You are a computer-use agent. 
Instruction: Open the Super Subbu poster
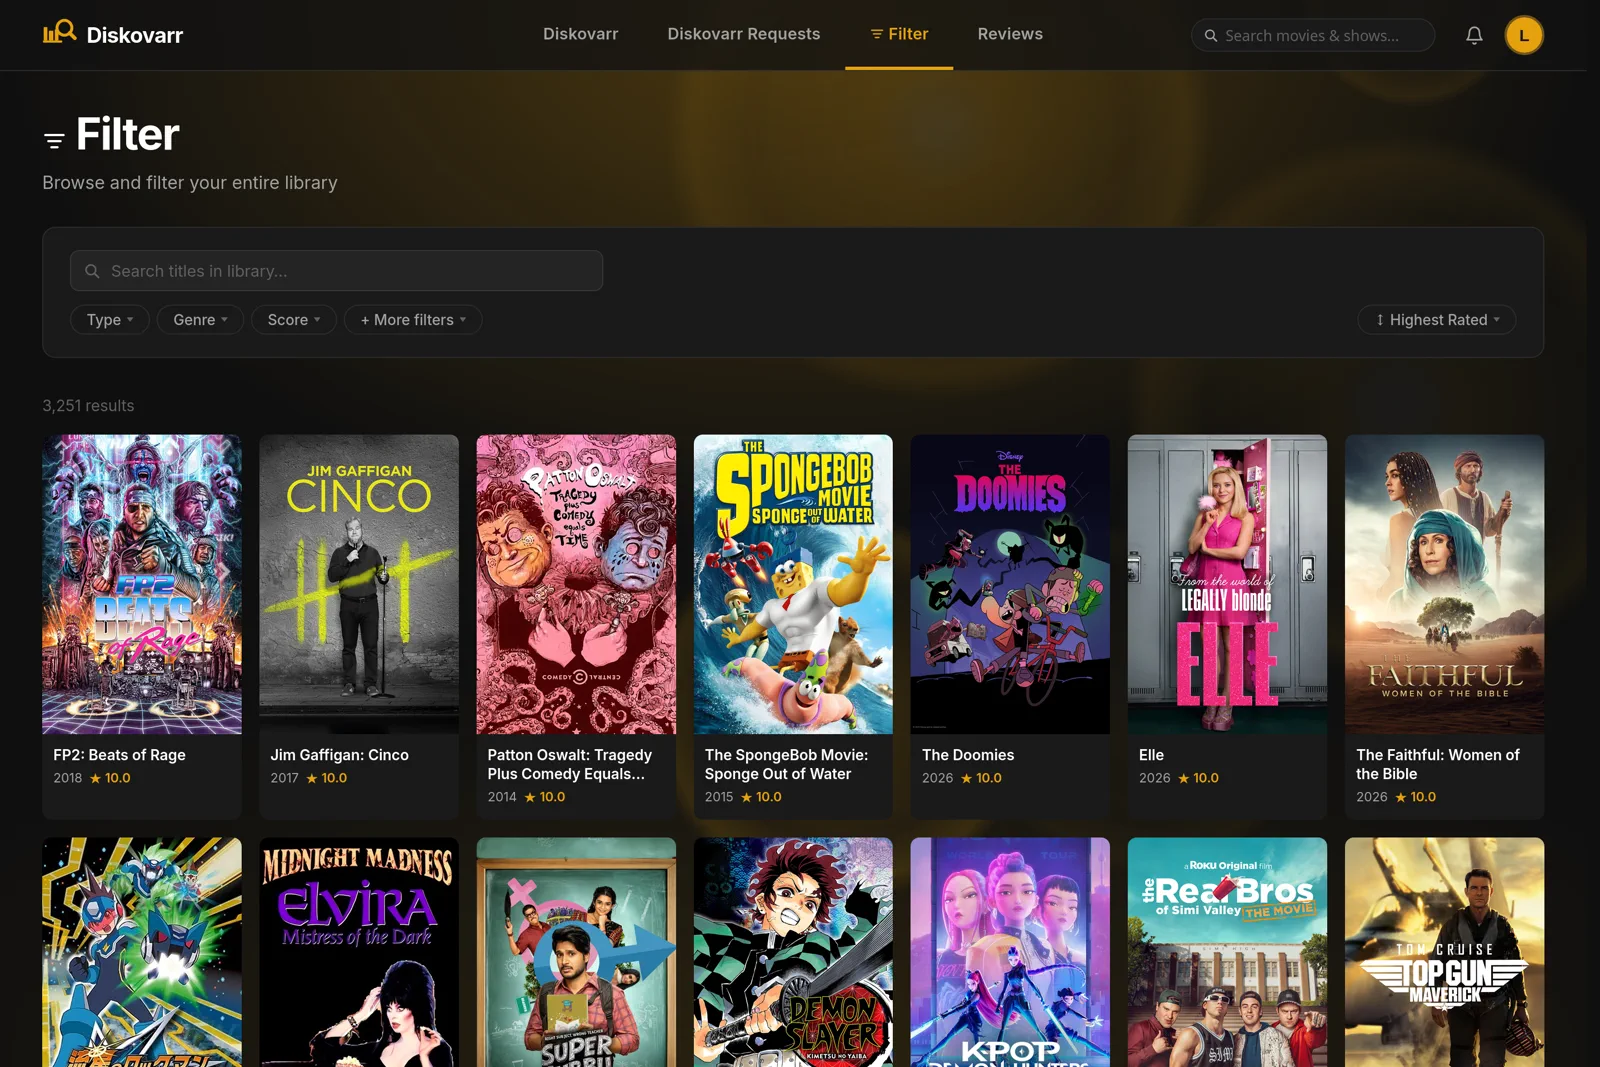click(576, 952)
